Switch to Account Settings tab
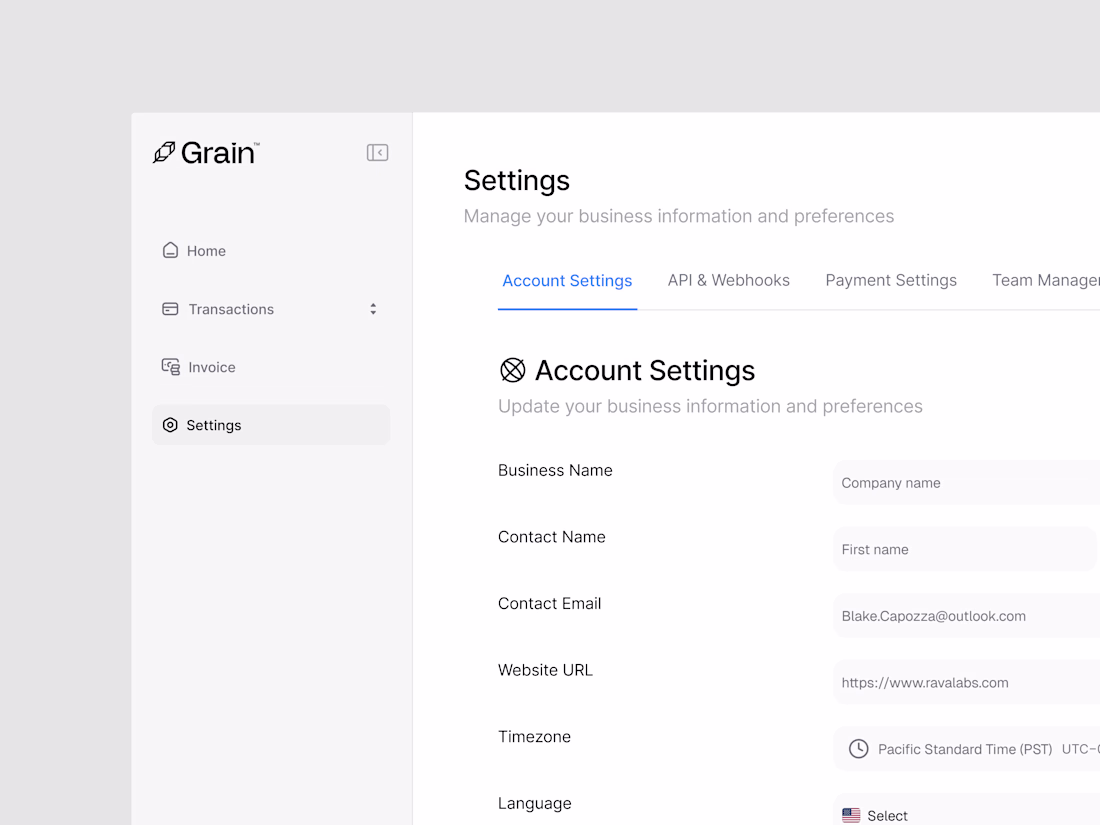Screen dimensions: 1100x825 point(567,281)
